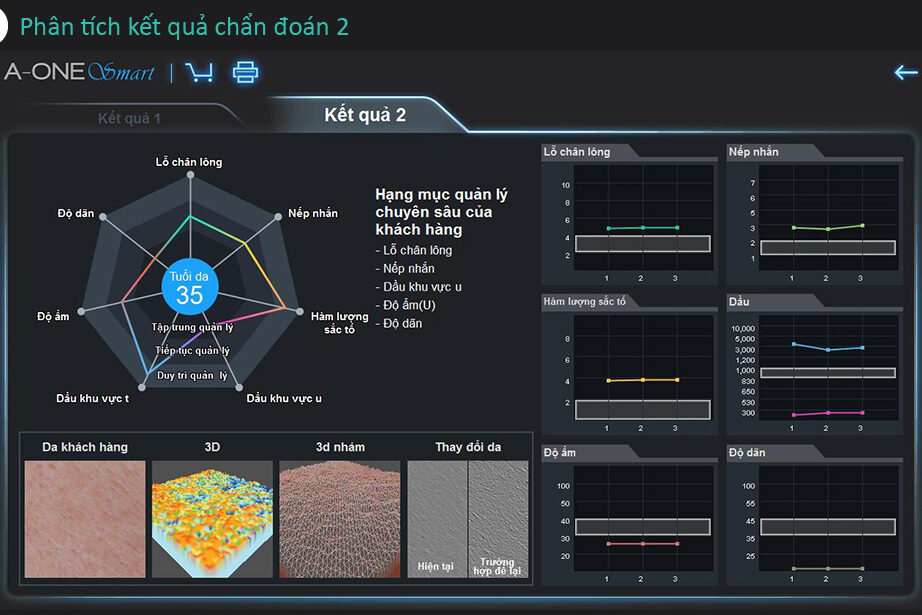Click the Trường hợp để lại image

point(499,518)
